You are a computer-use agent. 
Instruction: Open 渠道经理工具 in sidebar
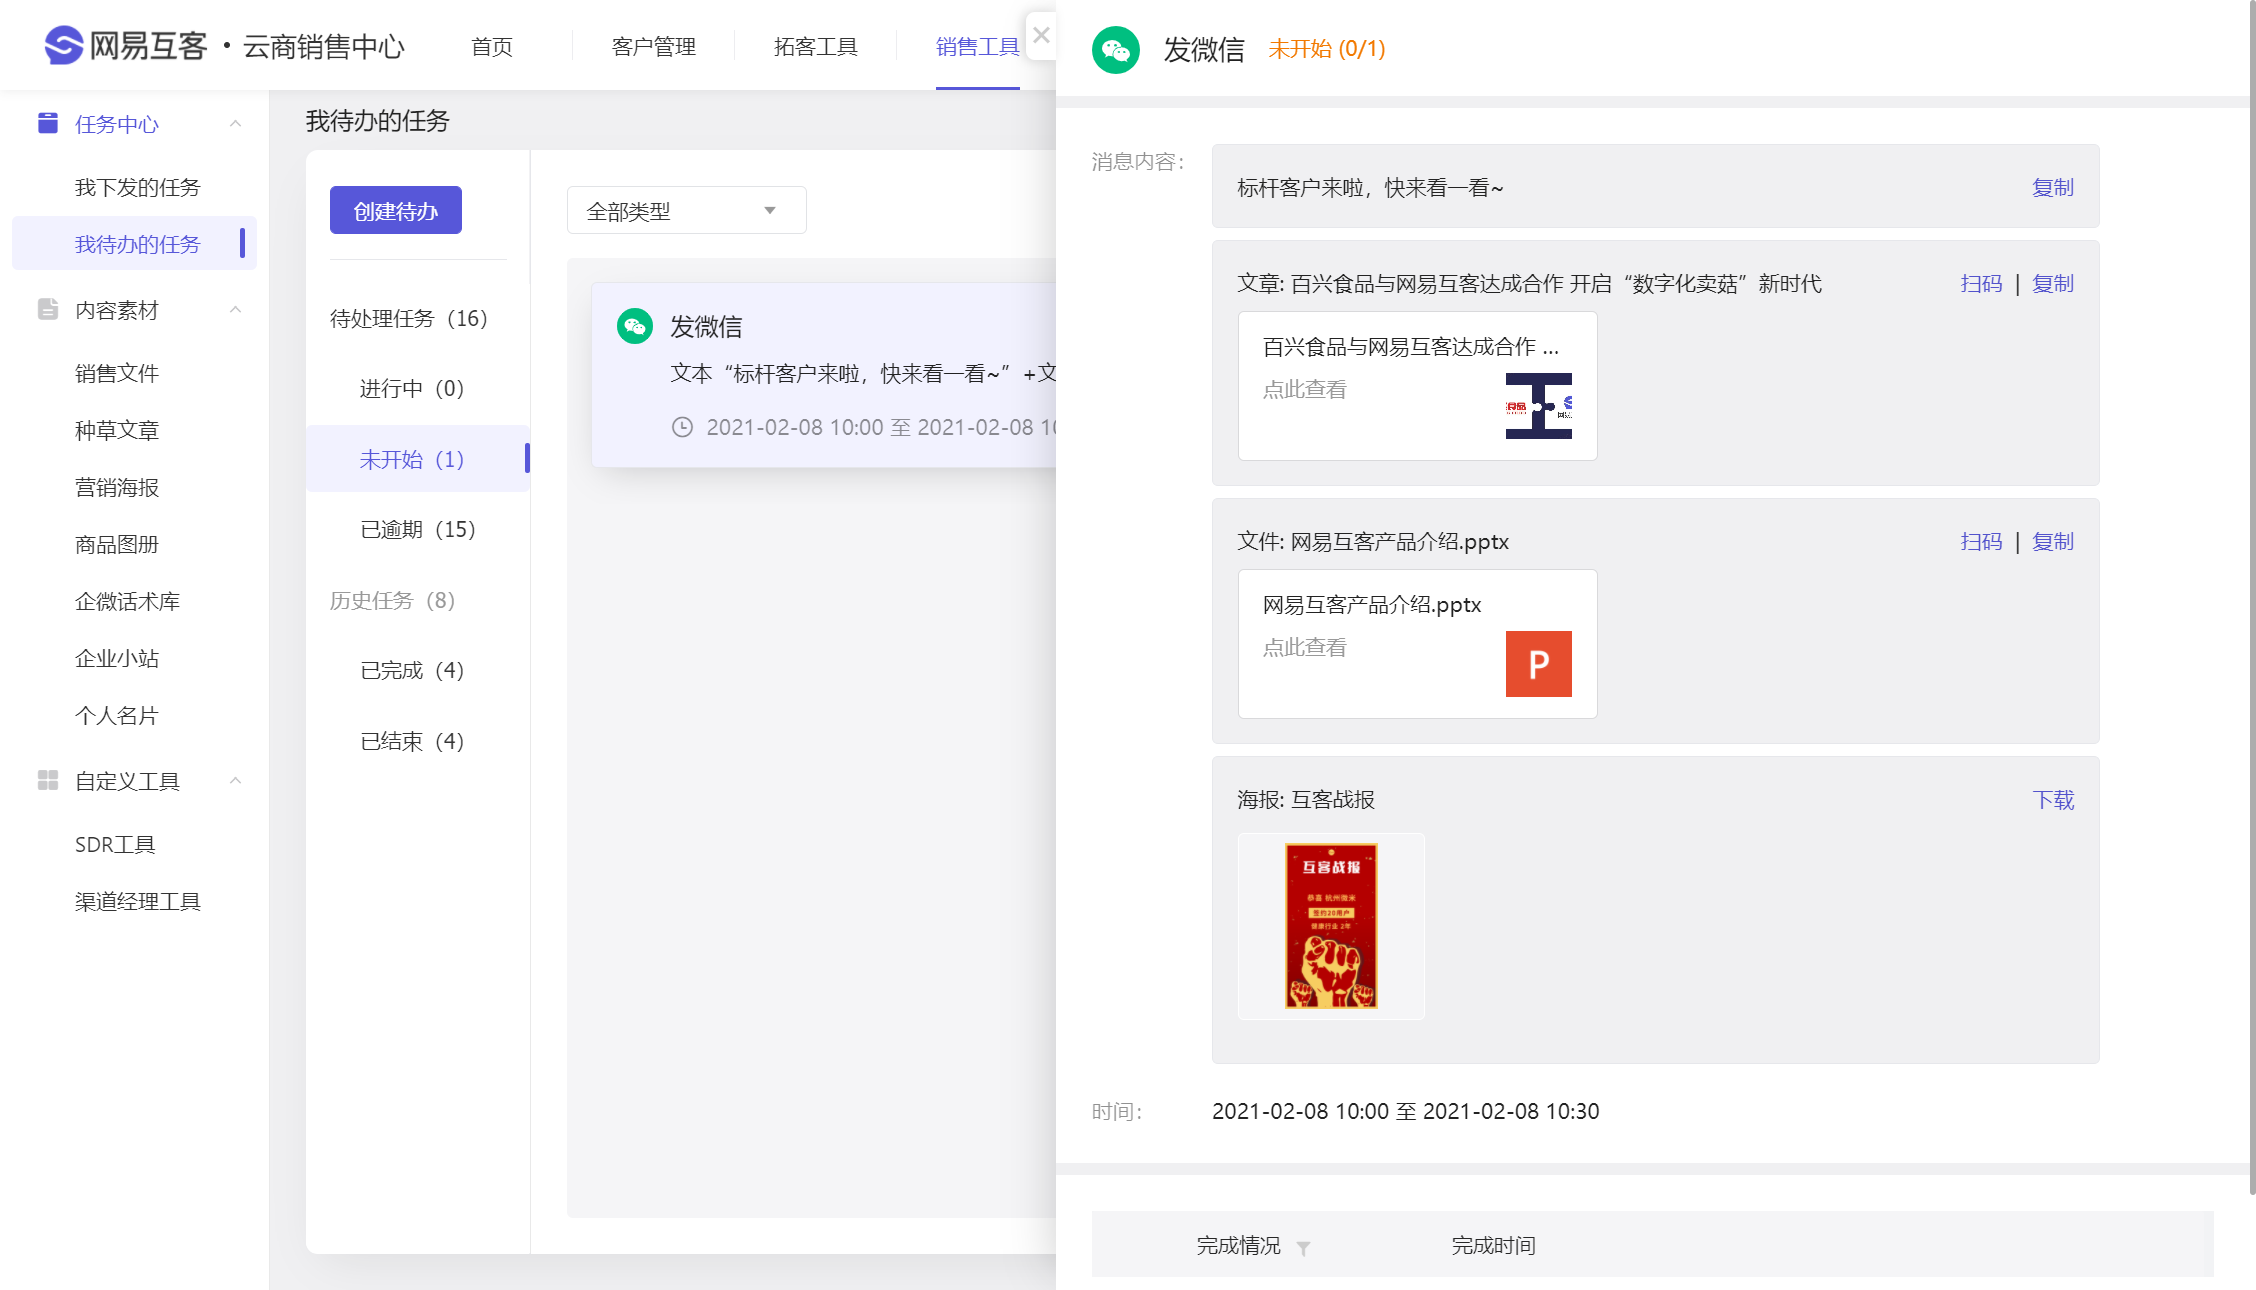click(137, 901)
